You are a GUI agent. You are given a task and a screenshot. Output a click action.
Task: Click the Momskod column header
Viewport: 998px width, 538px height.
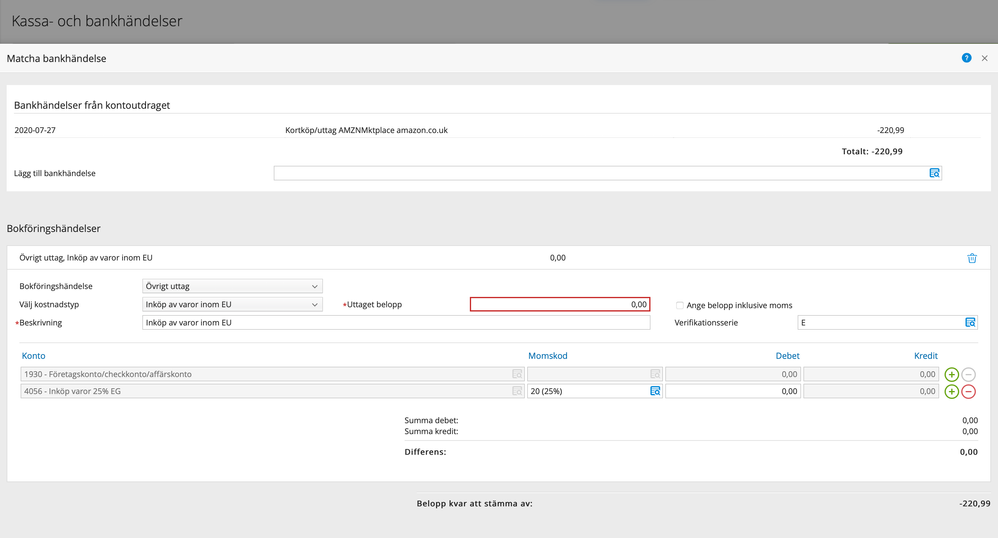pos(547,356)
